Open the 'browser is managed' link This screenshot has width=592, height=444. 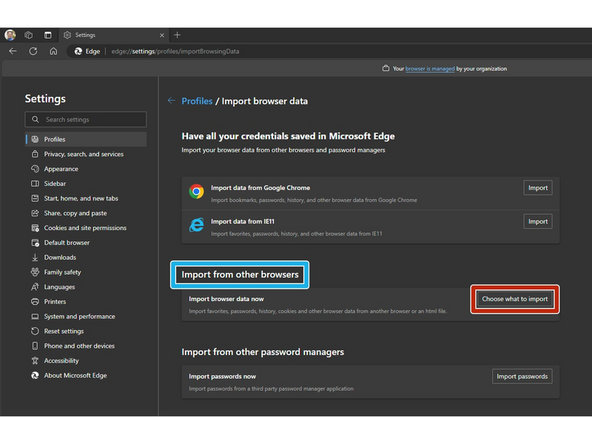coord(430,69)
